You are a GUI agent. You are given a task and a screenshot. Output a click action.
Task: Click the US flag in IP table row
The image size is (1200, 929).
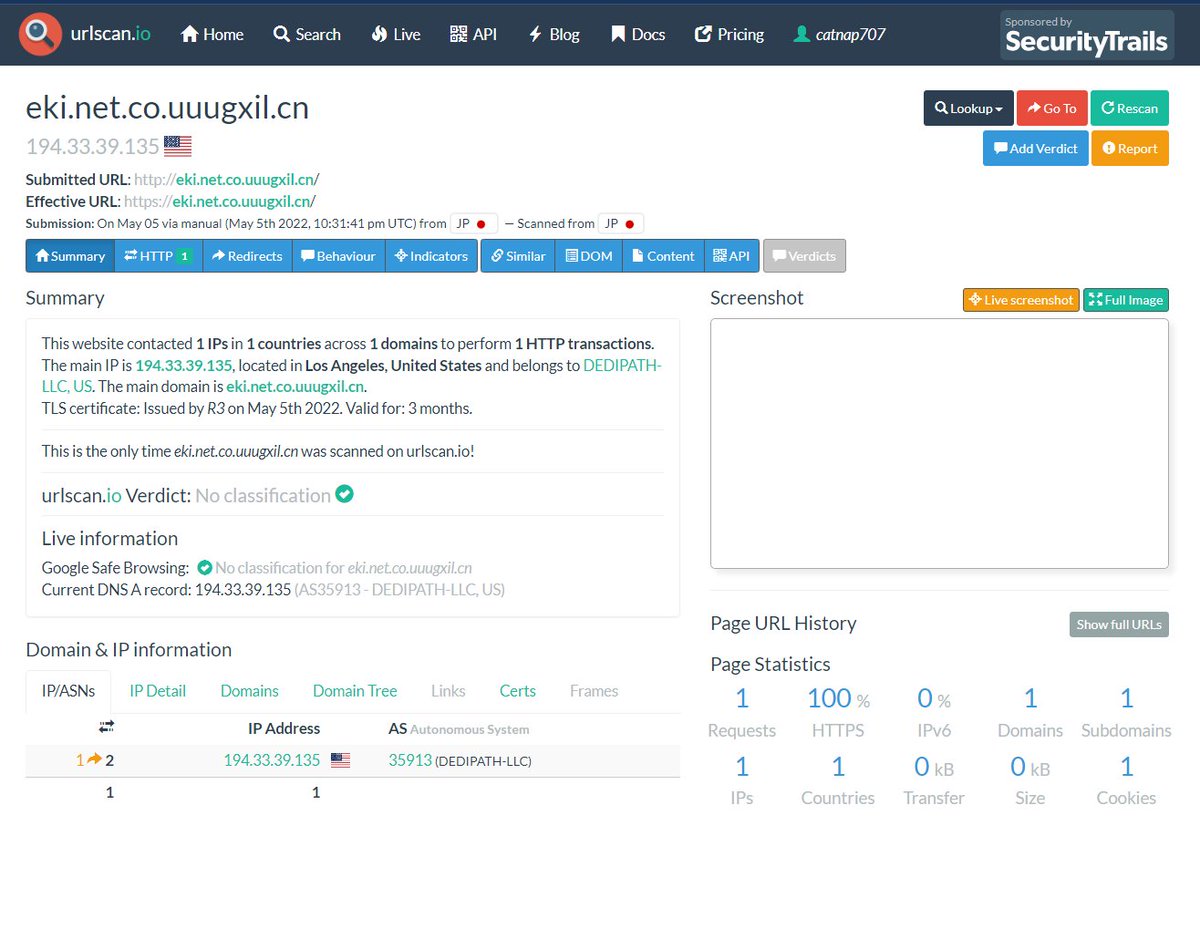(340, 760)
